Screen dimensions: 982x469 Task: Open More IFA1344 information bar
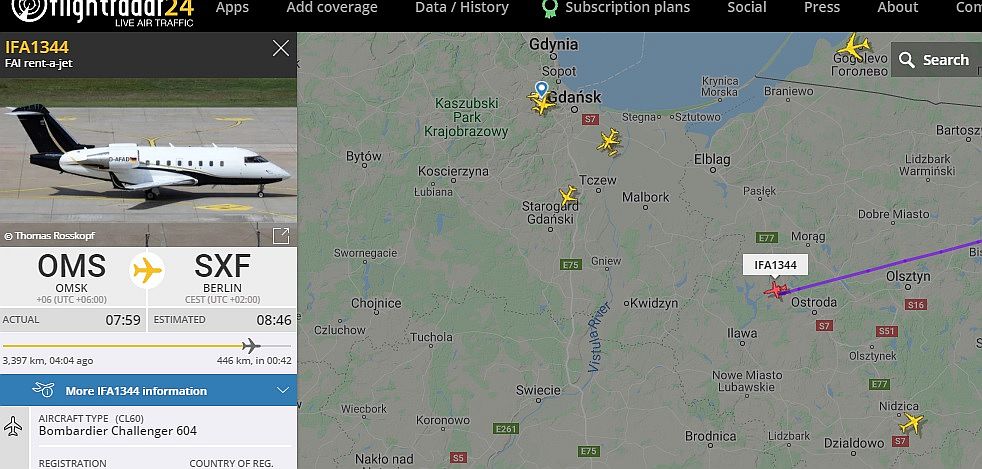tap(148, 391)
